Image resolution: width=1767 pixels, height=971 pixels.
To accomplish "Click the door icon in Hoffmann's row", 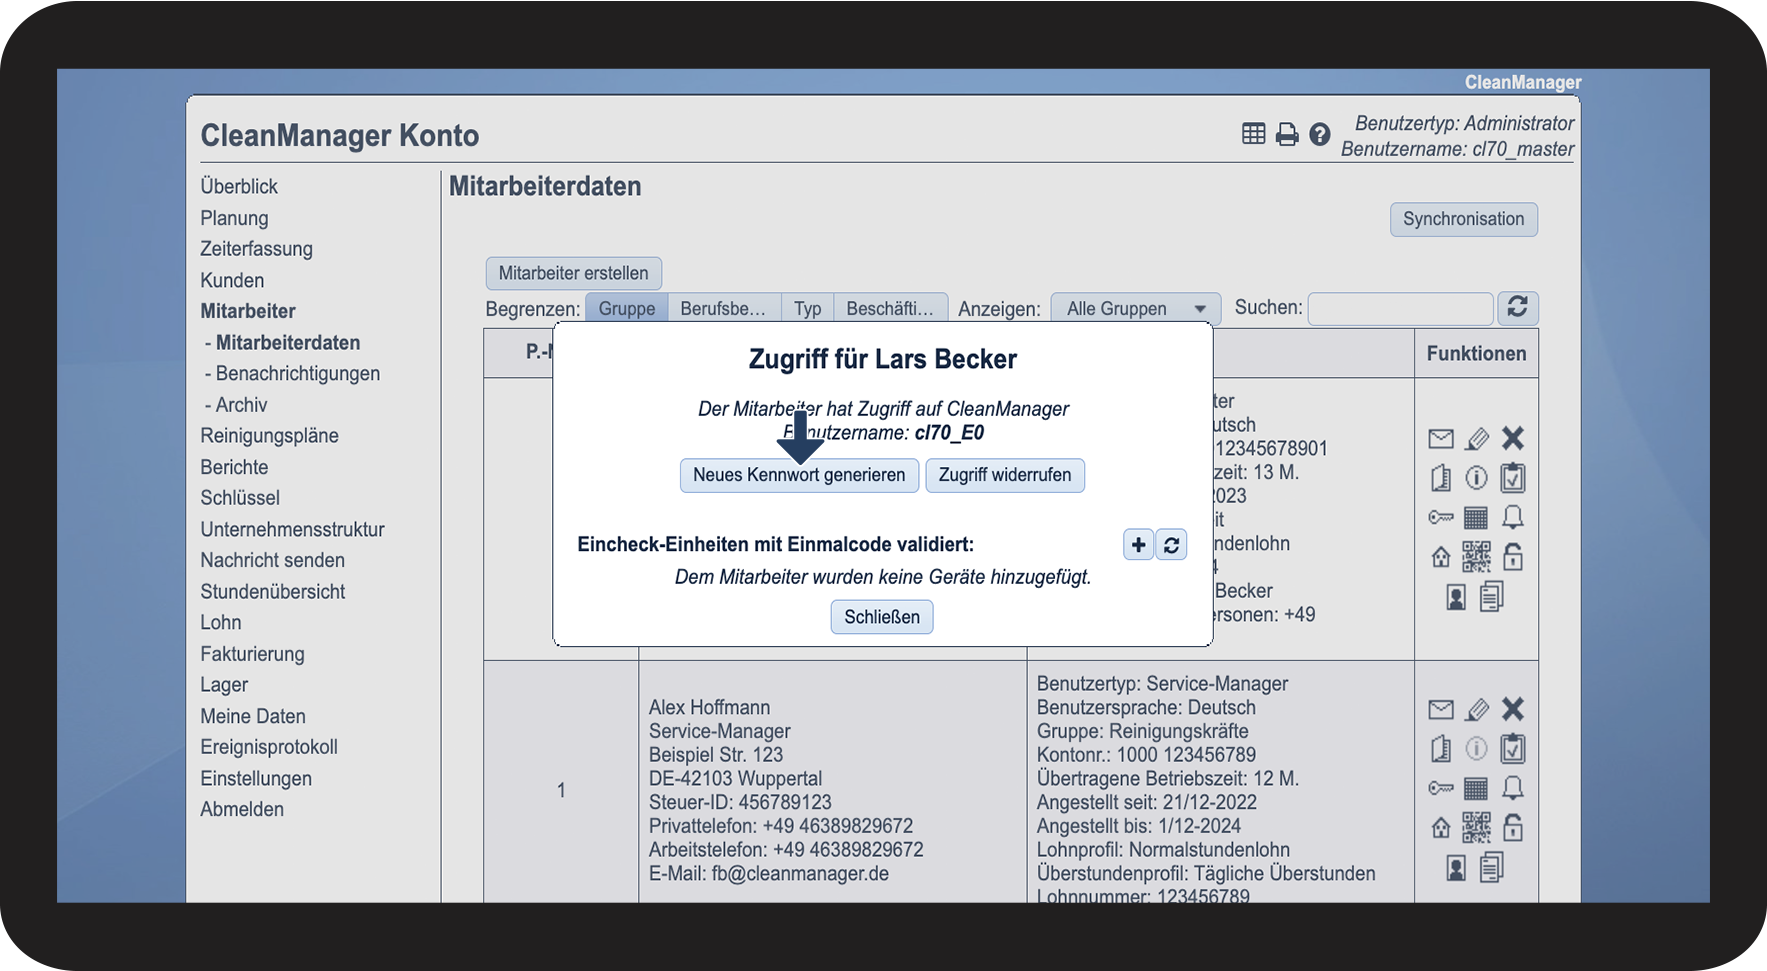I will [x=1440, y=749].
